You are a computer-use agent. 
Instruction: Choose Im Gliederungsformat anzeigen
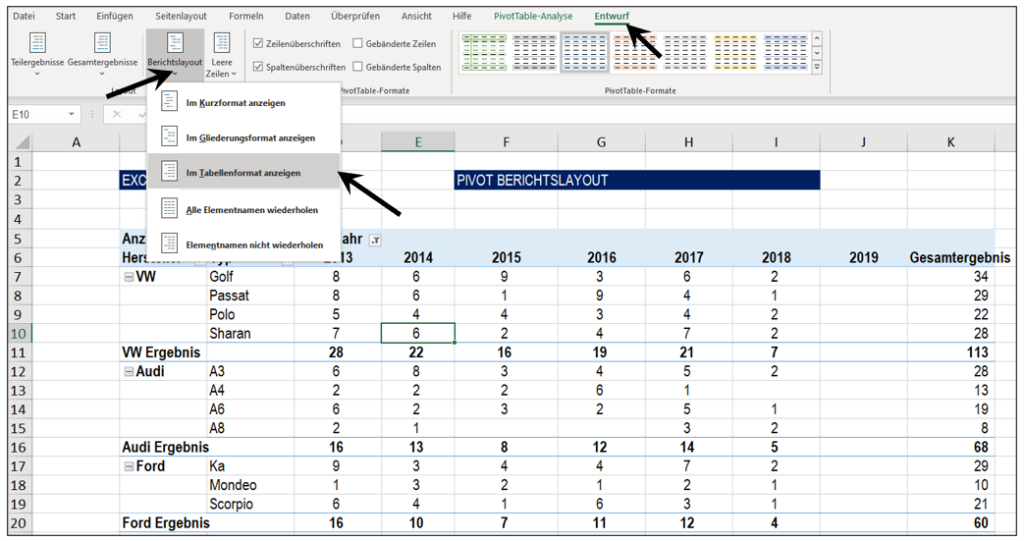point(243,138)
